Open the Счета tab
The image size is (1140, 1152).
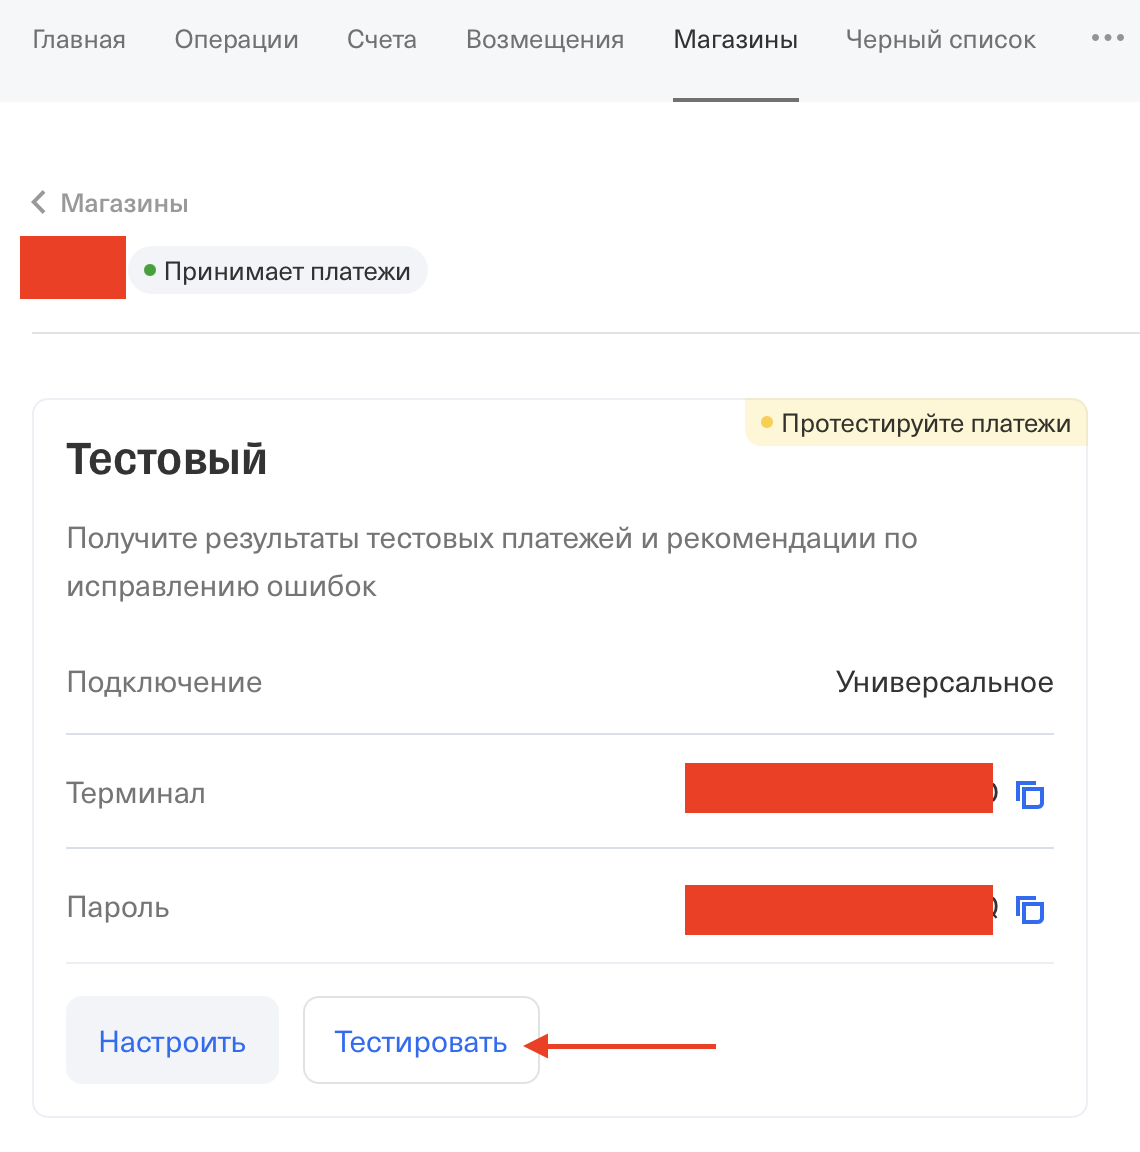(382, 40)
